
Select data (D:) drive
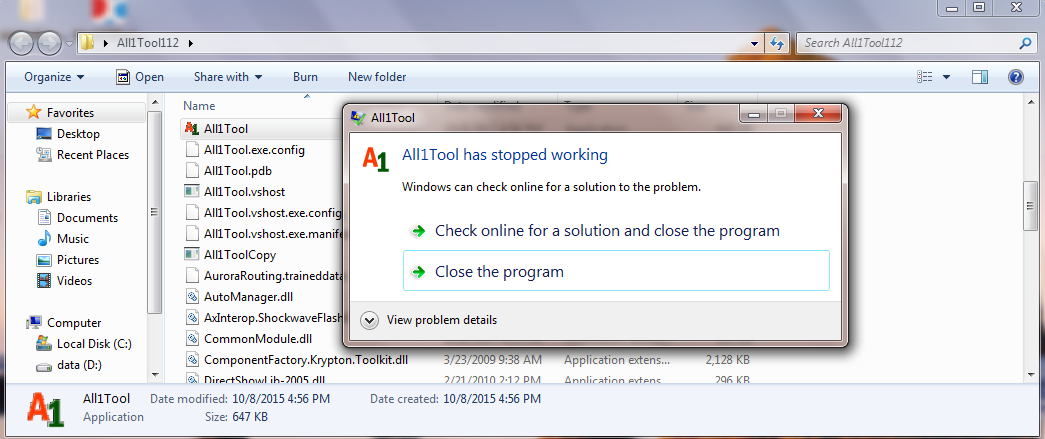click(79, 365)
